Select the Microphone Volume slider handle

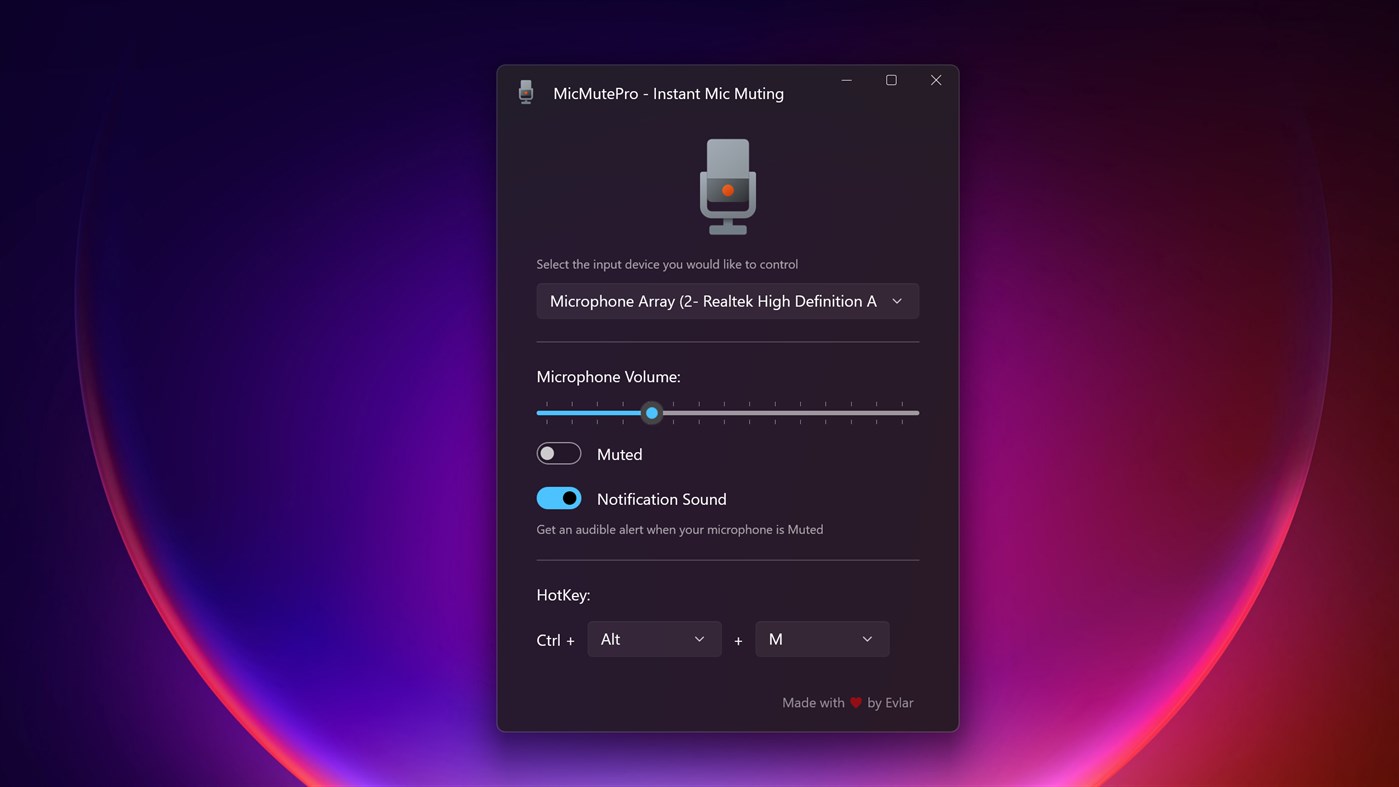pyautogui.click(x=651, y=412)
